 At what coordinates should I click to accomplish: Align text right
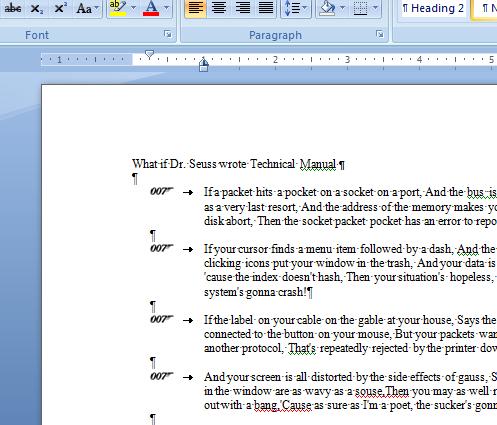243,8
